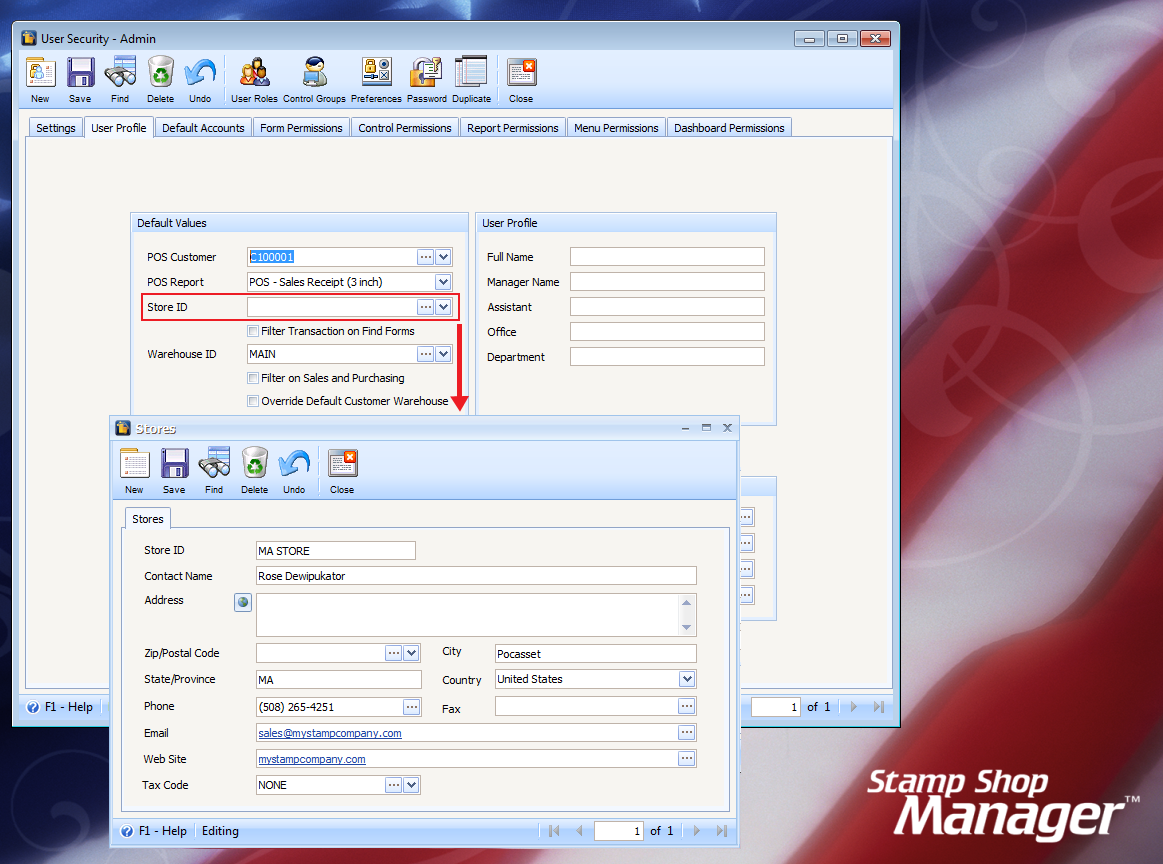Expand the POS Report dropdown
The width and height of the screenshot is (1163, 864).
coord(444,282)
